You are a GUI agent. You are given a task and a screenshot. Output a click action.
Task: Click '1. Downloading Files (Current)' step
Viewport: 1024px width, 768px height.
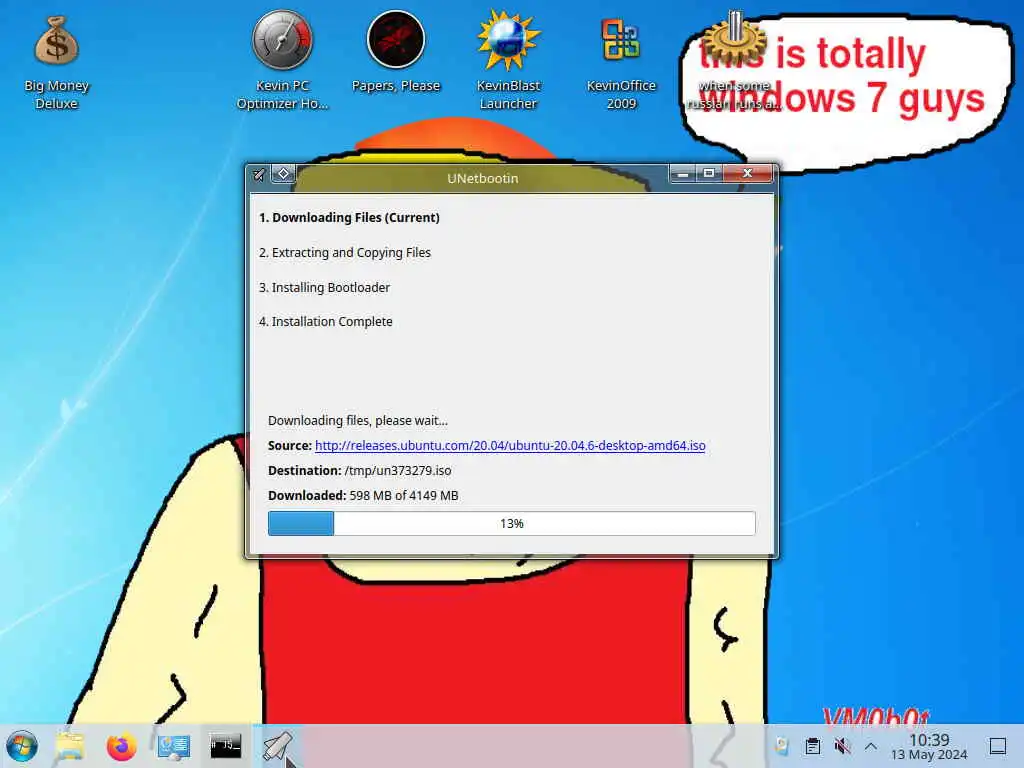coord(349,217)
